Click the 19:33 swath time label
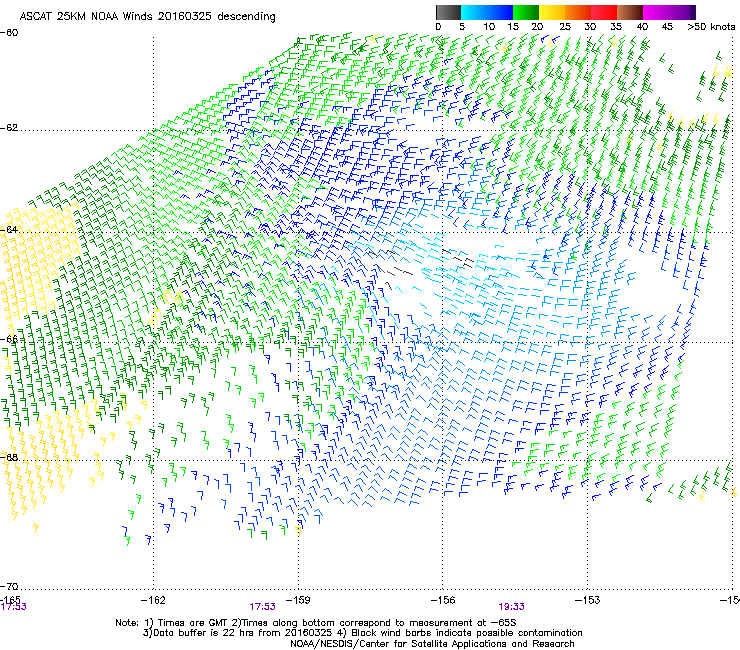The image size is (740, 650). coord(512,607)
